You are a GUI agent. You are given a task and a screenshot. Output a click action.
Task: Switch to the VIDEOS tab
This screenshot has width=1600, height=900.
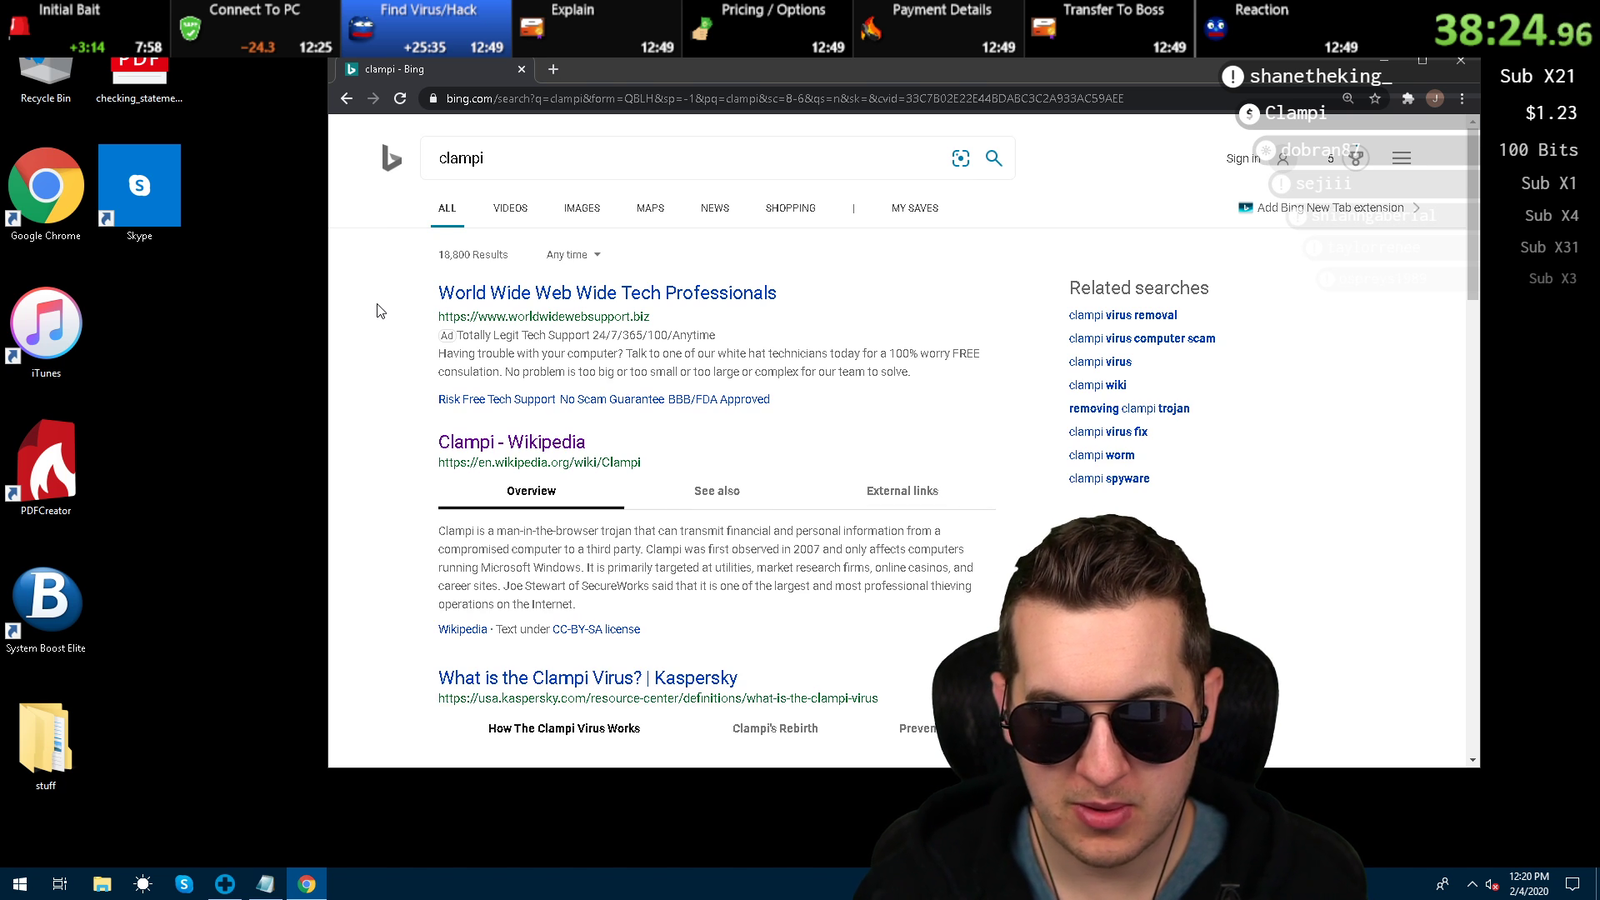(x=510, y=208)
